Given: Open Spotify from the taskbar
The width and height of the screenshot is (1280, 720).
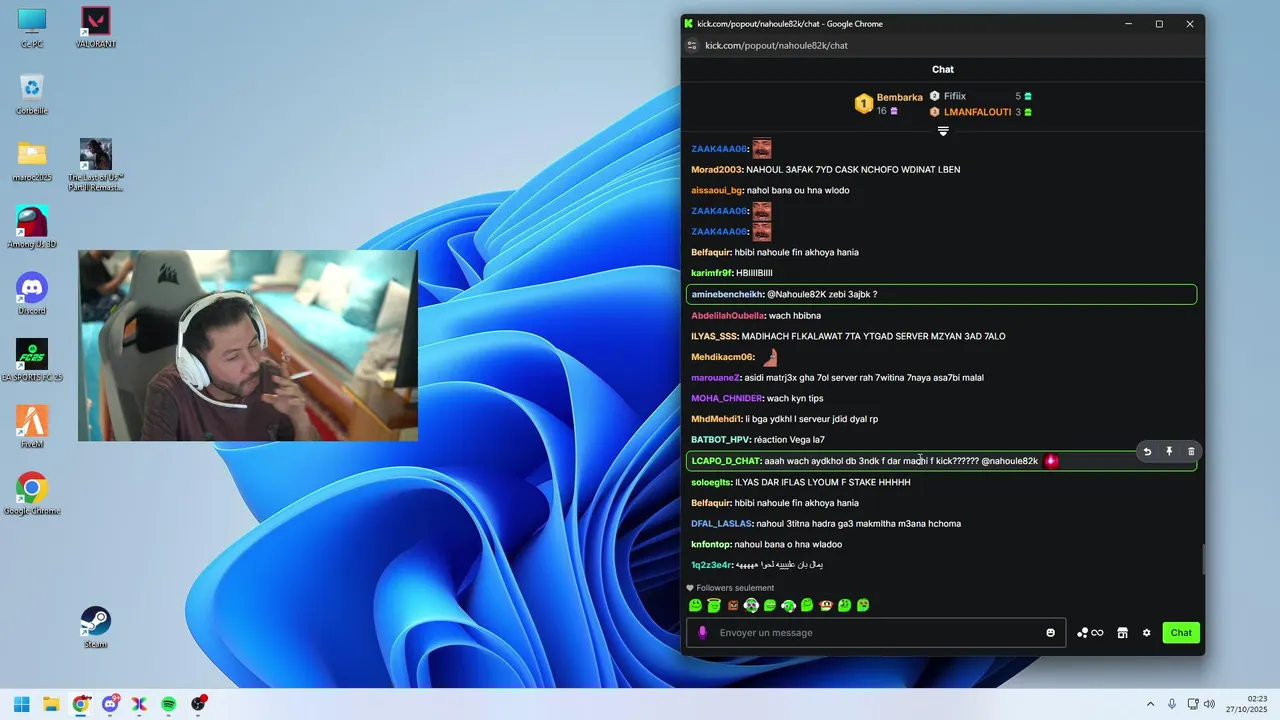Looking at the screenshot, I should point(169,704).
